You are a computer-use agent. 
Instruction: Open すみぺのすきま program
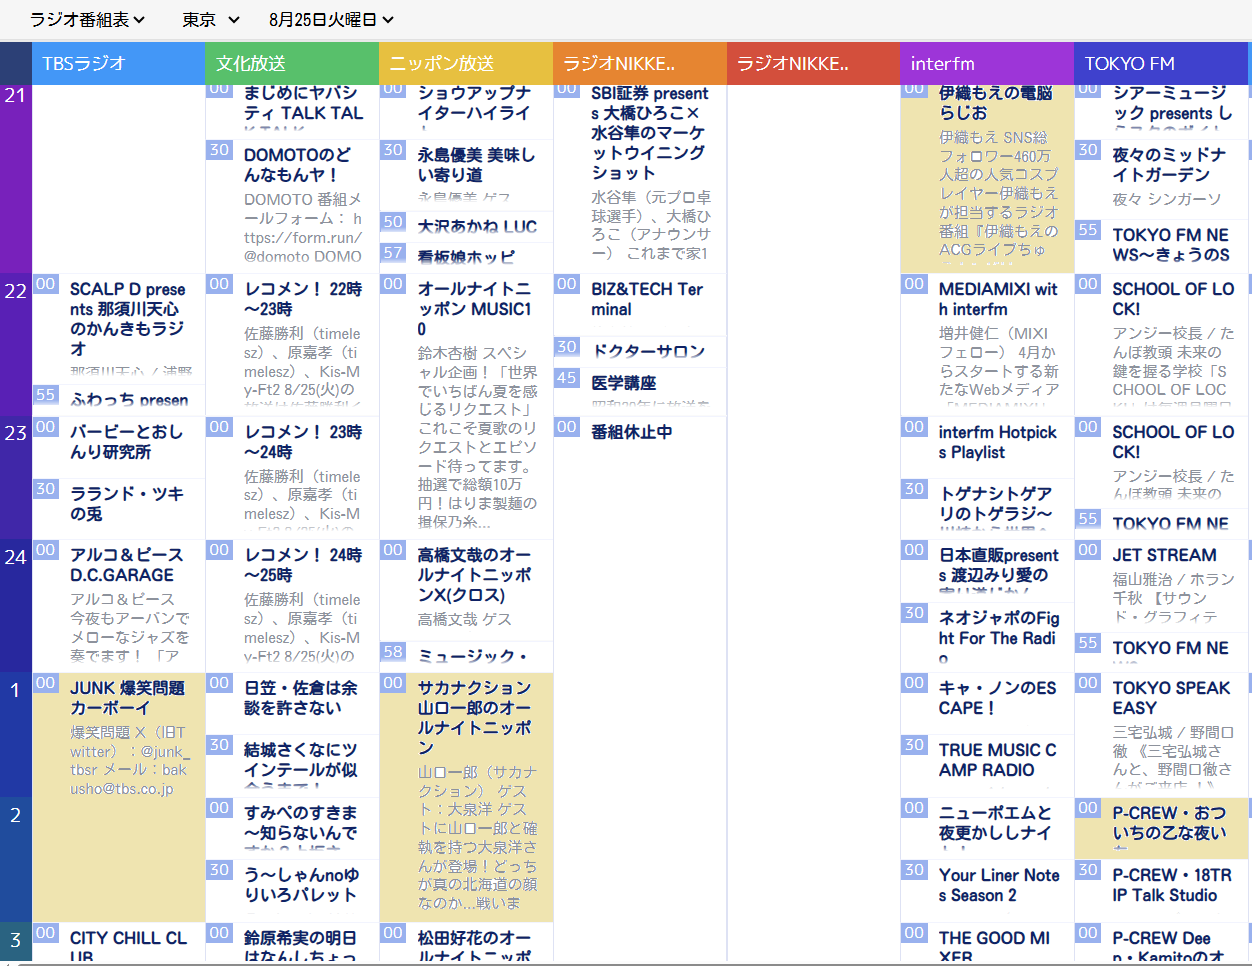(x=292, y=828)
